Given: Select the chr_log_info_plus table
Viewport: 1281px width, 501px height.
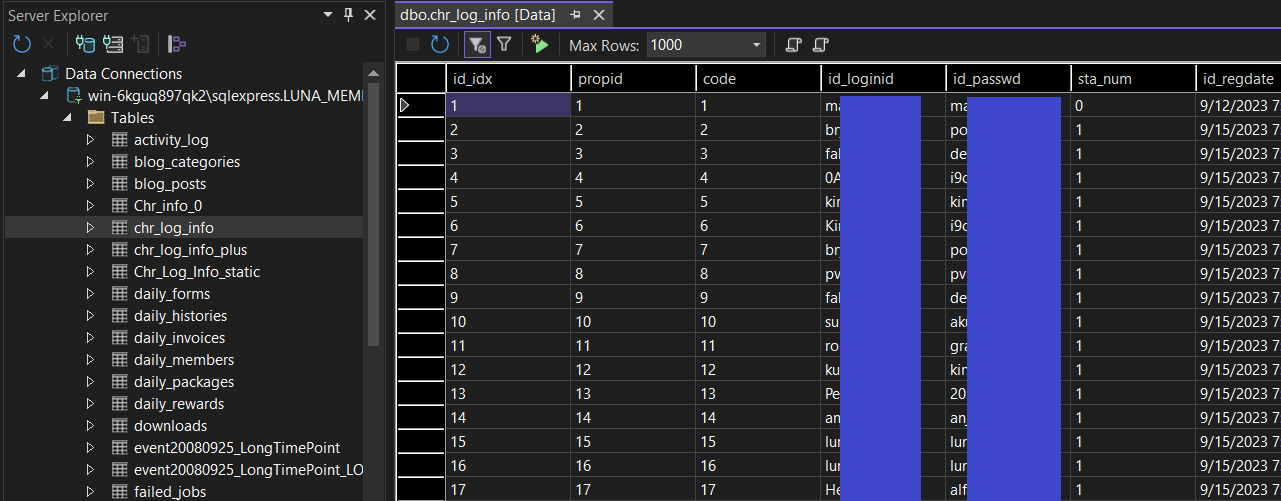Looking at the screenshot, I should click(191, 250).
